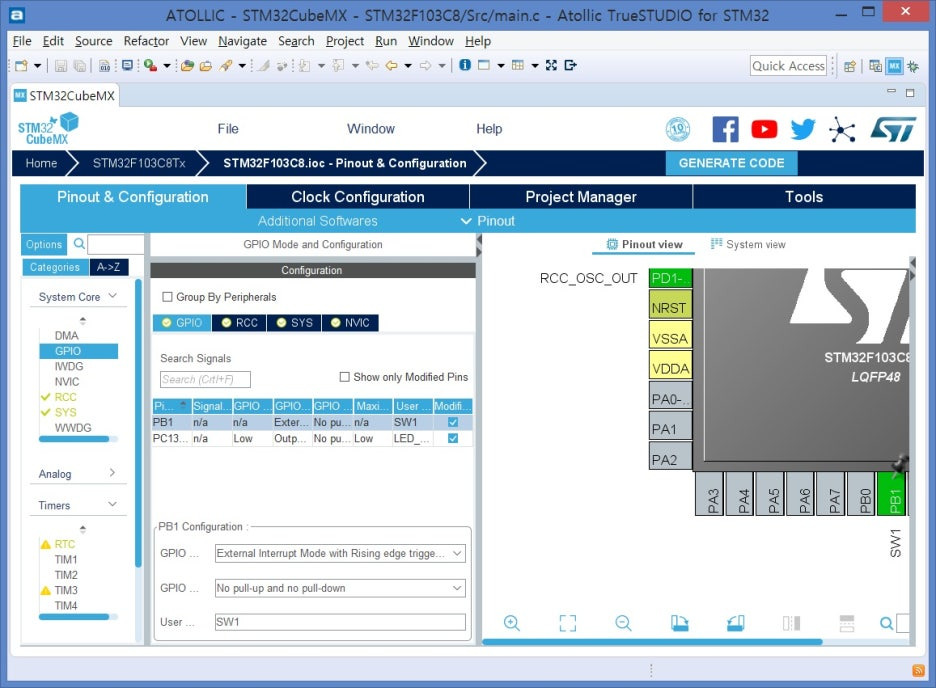Open the GPIO mode dropdown for PB1
Screen dimensions: 936x688
click(340, 553)
